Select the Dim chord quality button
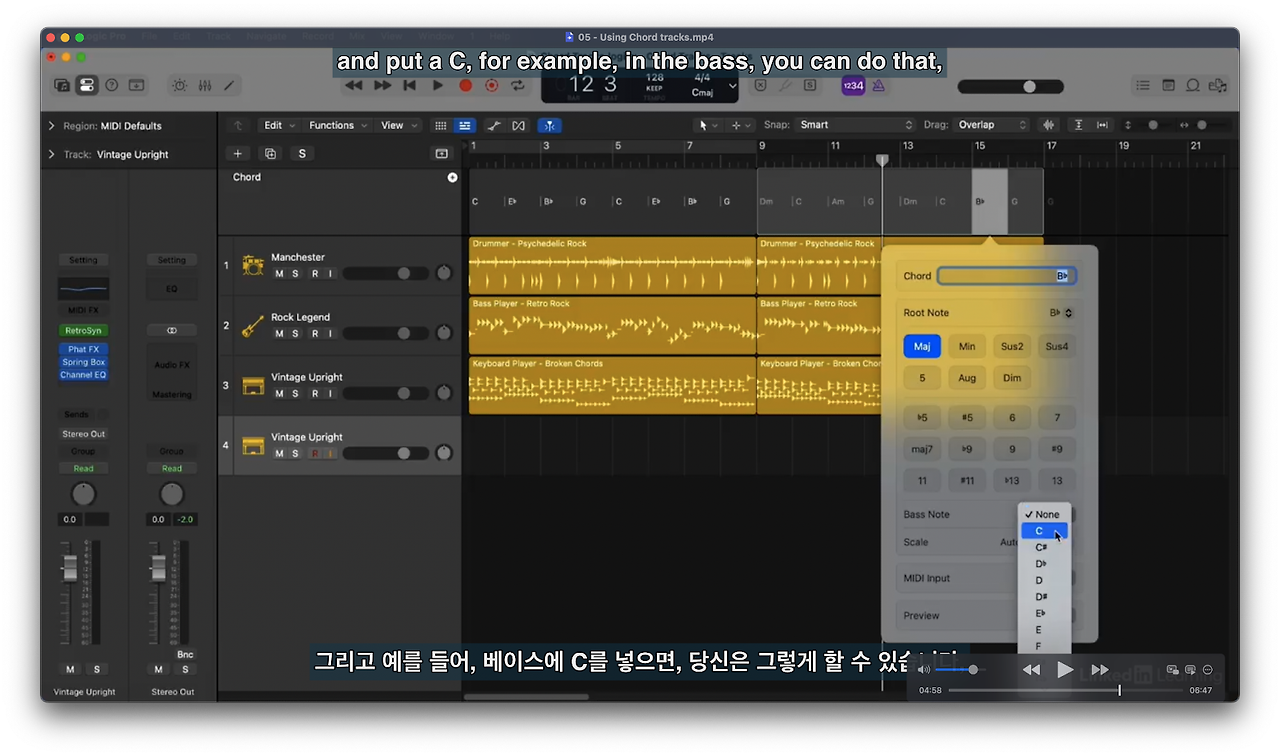 click(1012, 378)
